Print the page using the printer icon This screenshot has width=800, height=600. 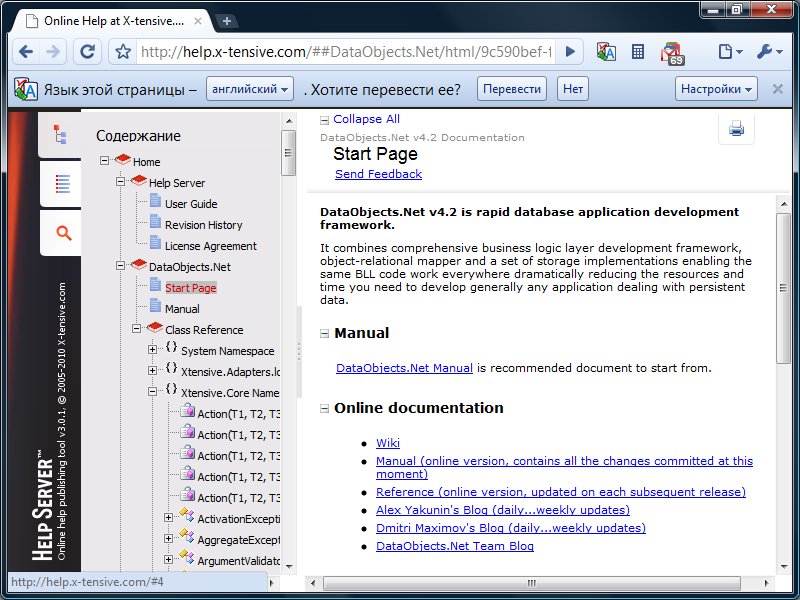pyautogui.click(x=736, y=128)
